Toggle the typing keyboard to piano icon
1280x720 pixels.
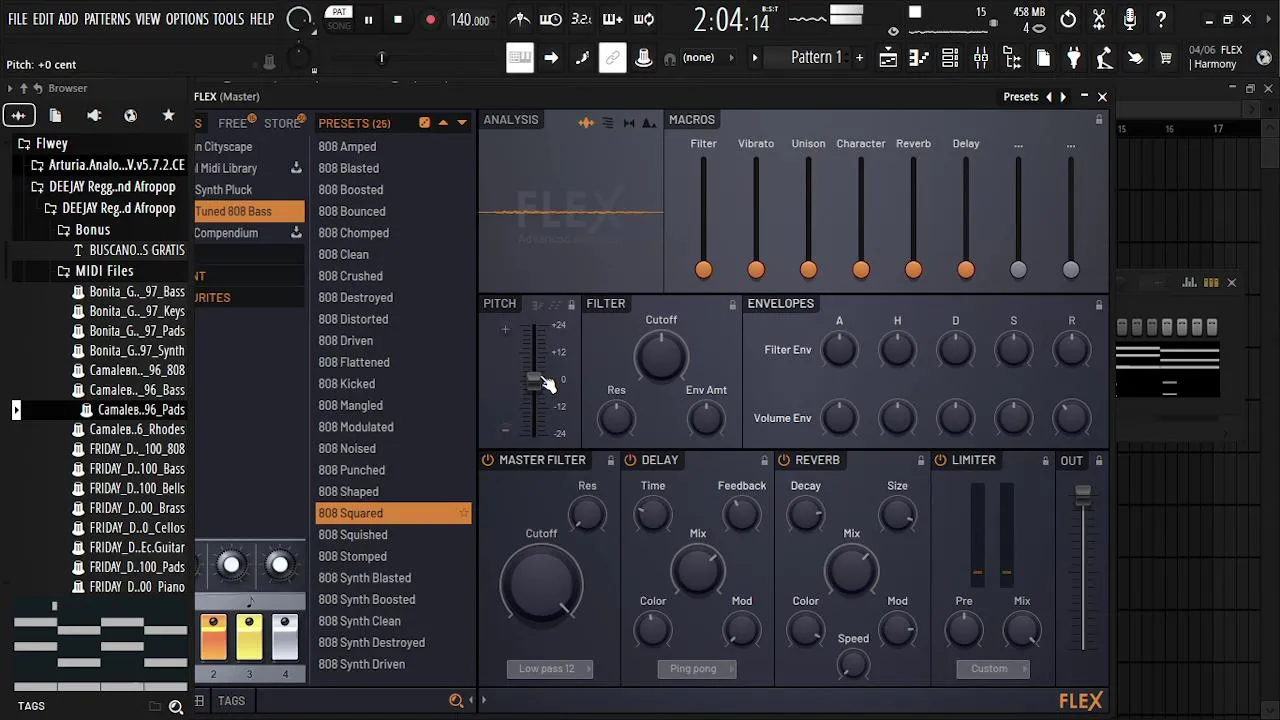click(x=519, y=58)
